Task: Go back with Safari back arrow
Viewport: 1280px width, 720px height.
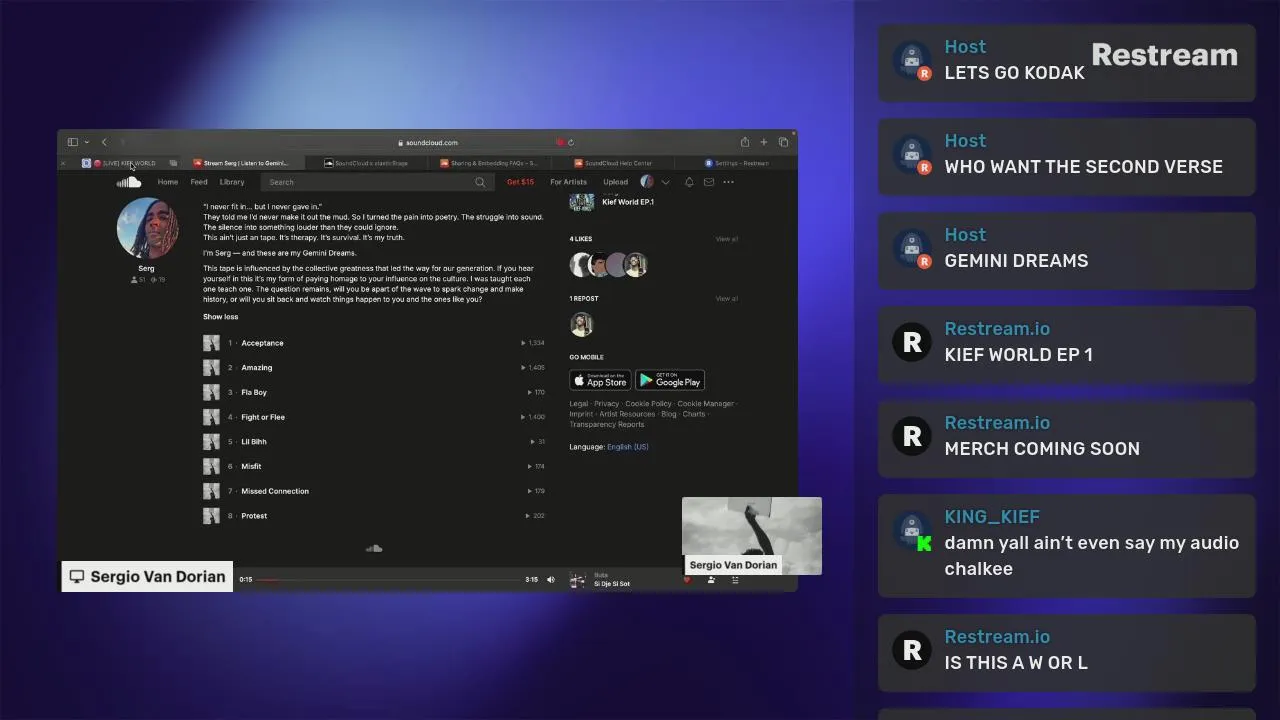Action: 104,142
